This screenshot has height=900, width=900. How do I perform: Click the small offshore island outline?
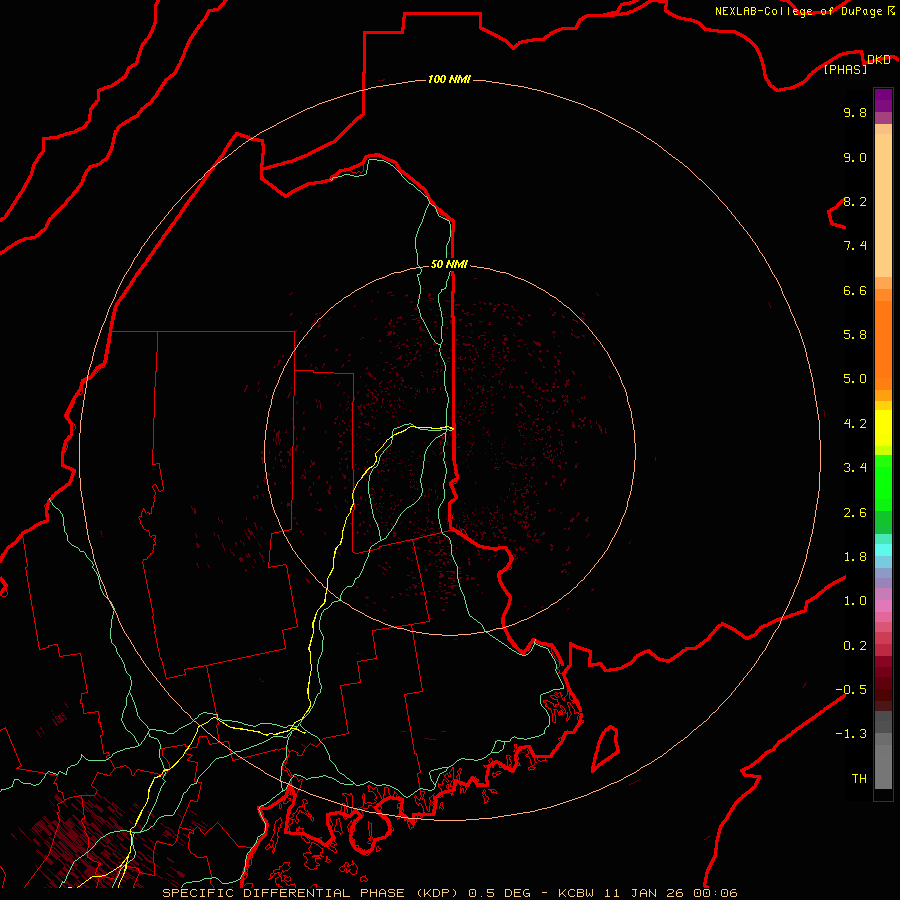tap(606, 748)
